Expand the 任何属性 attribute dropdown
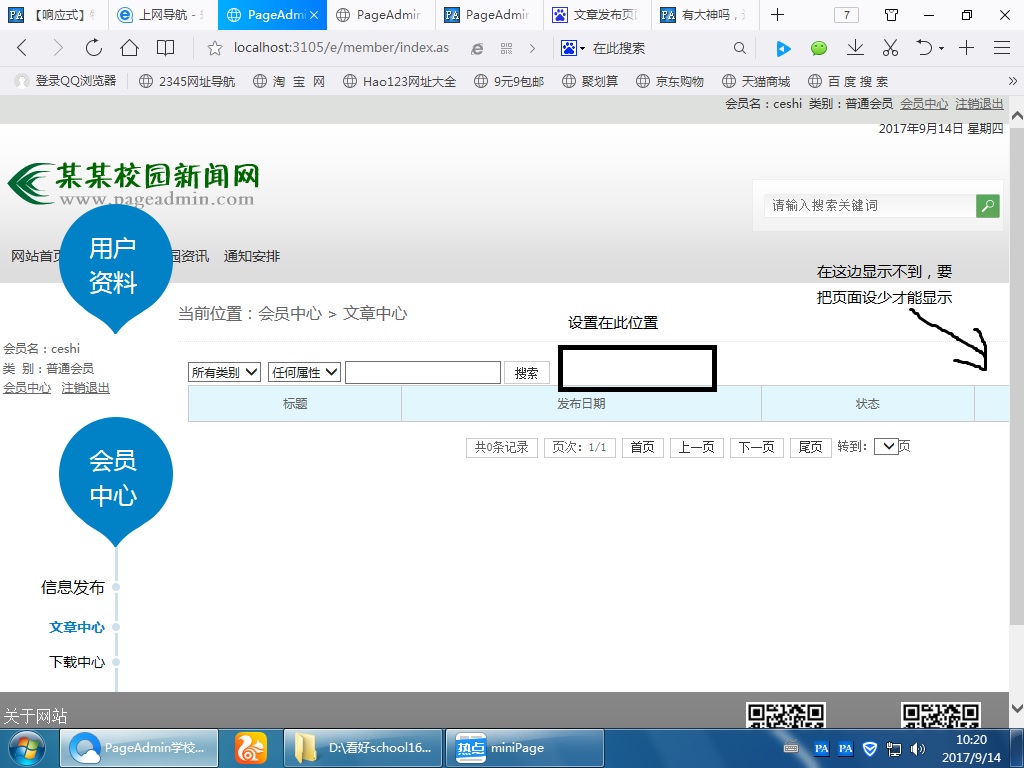Screen dimensions: 1024x768 point(305,372)
